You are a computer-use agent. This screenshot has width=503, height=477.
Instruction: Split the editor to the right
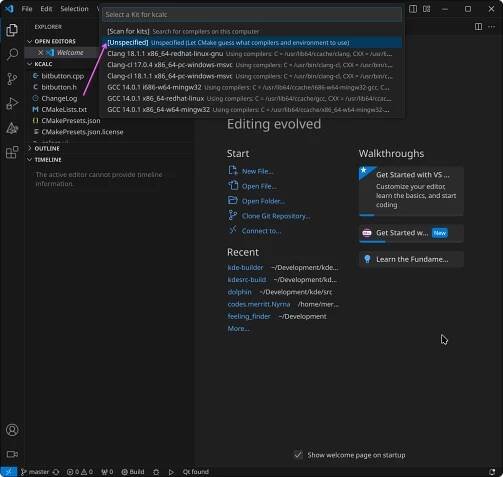(478, 27)
